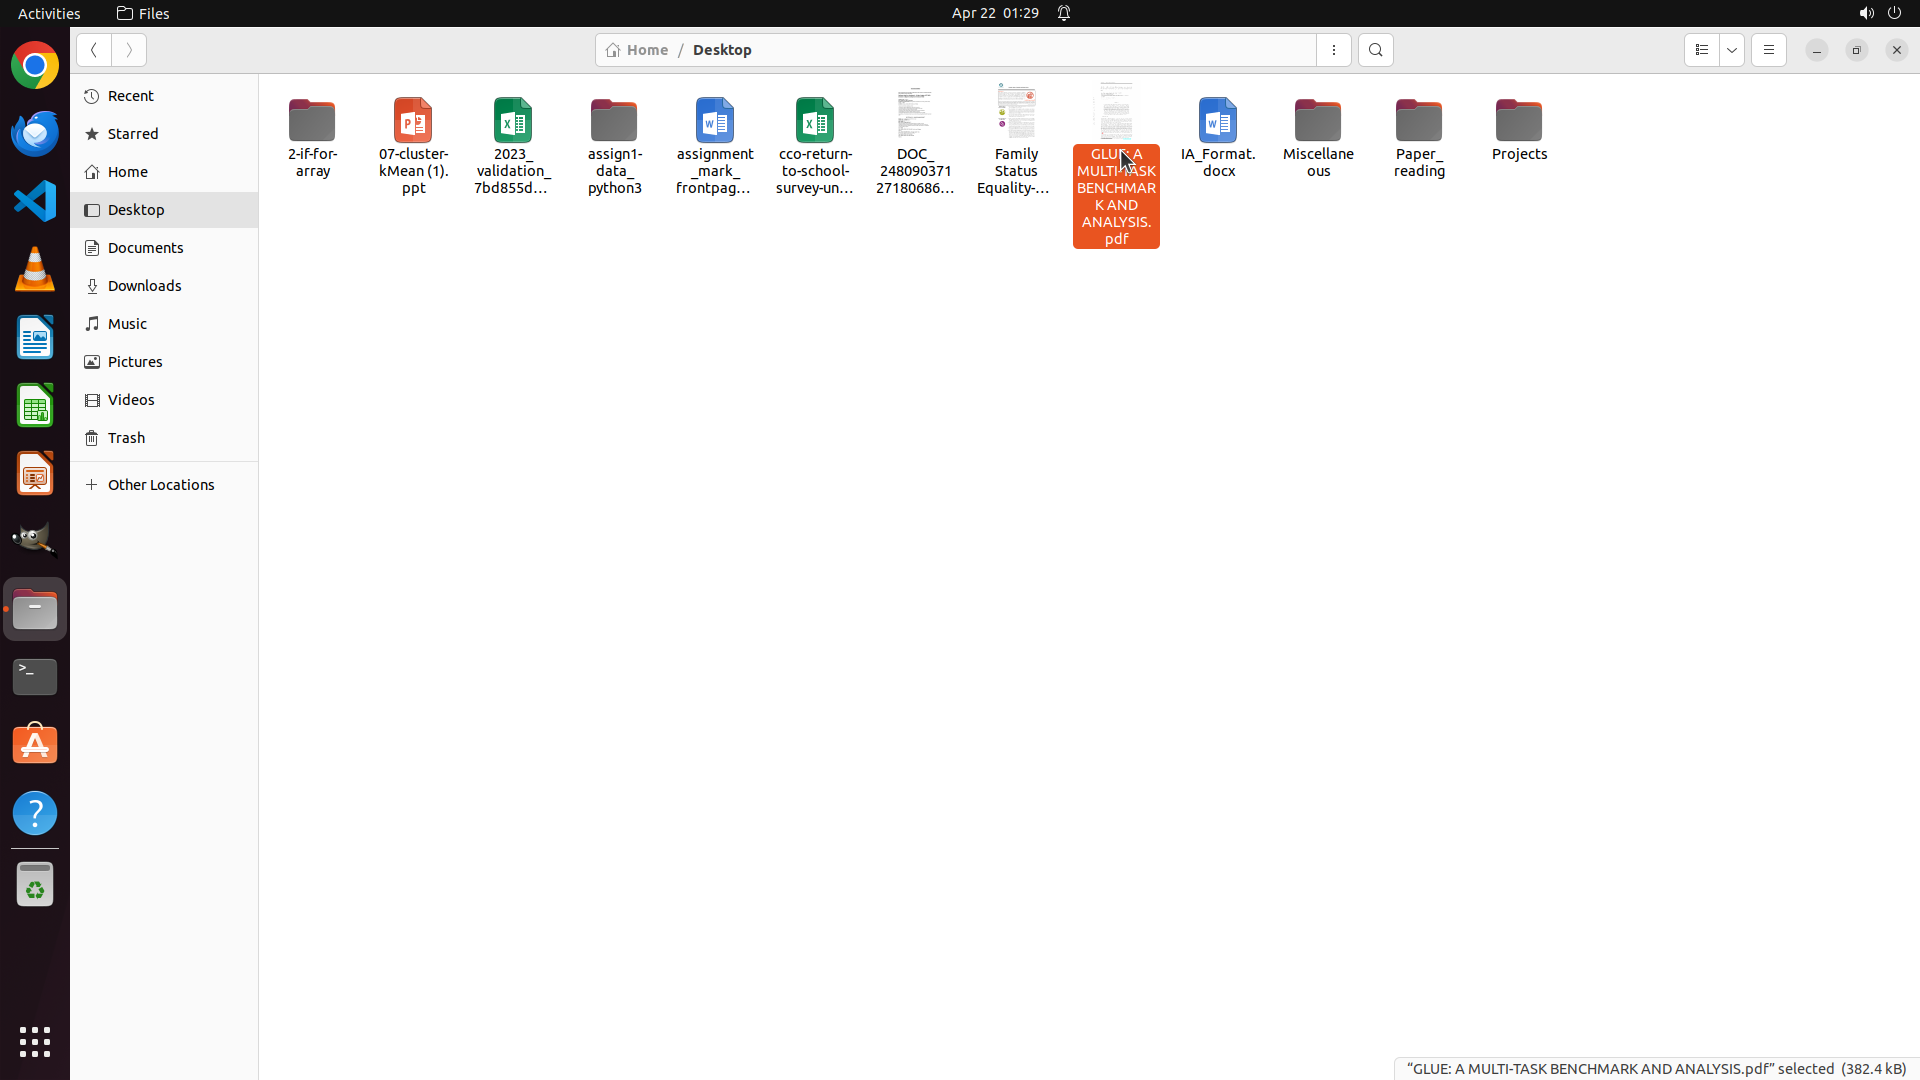Select the IA_Format.docx file
The image size is (1920, 1080).
1217,121
